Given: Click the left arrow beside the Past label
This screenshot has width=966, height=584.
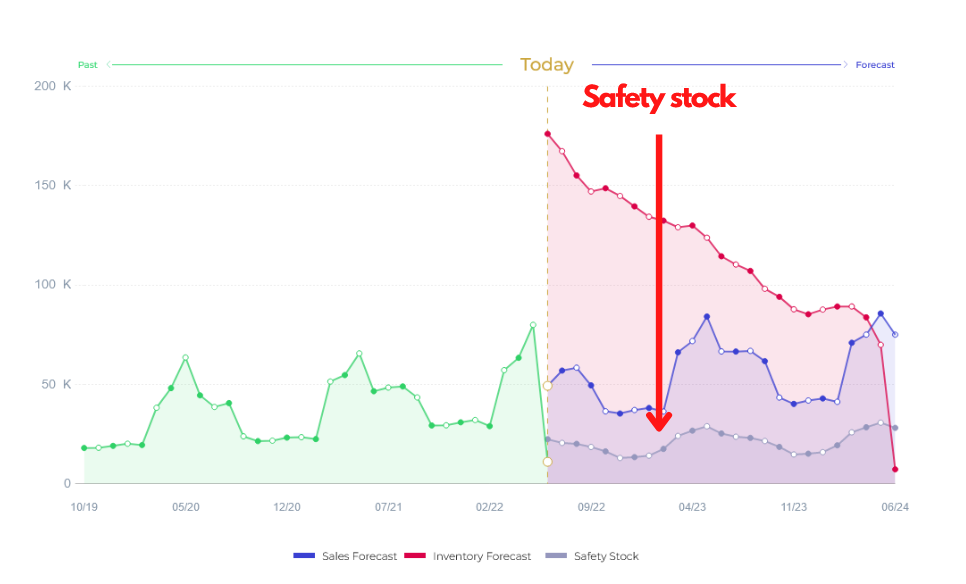Looking at the screenshot, I should tap(109, 65).
